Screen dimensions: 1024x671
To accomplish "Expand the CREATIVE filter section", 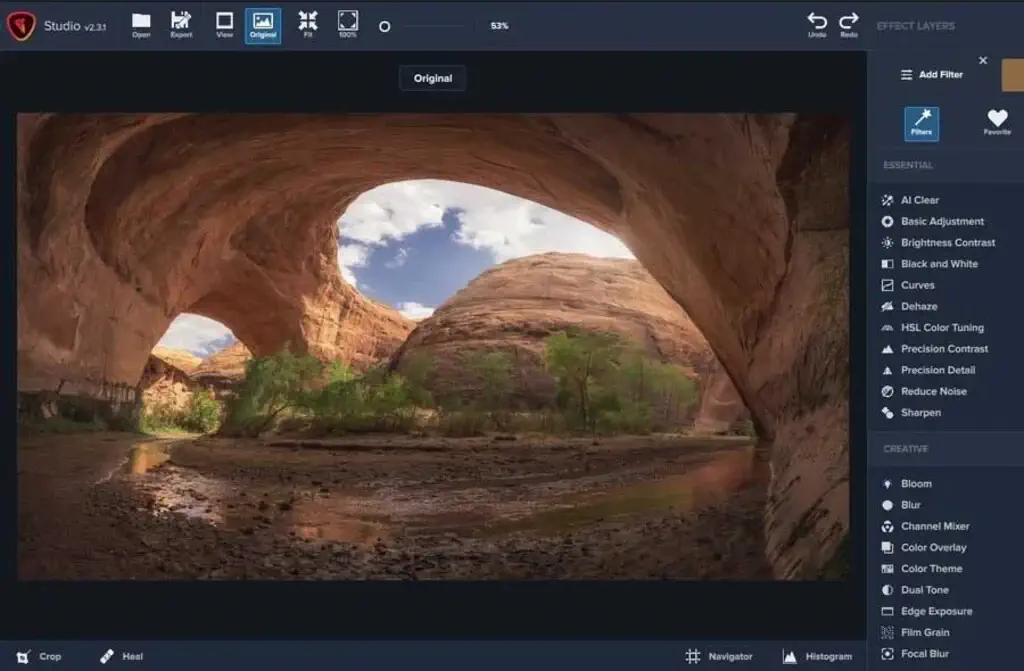I will 904,449.
